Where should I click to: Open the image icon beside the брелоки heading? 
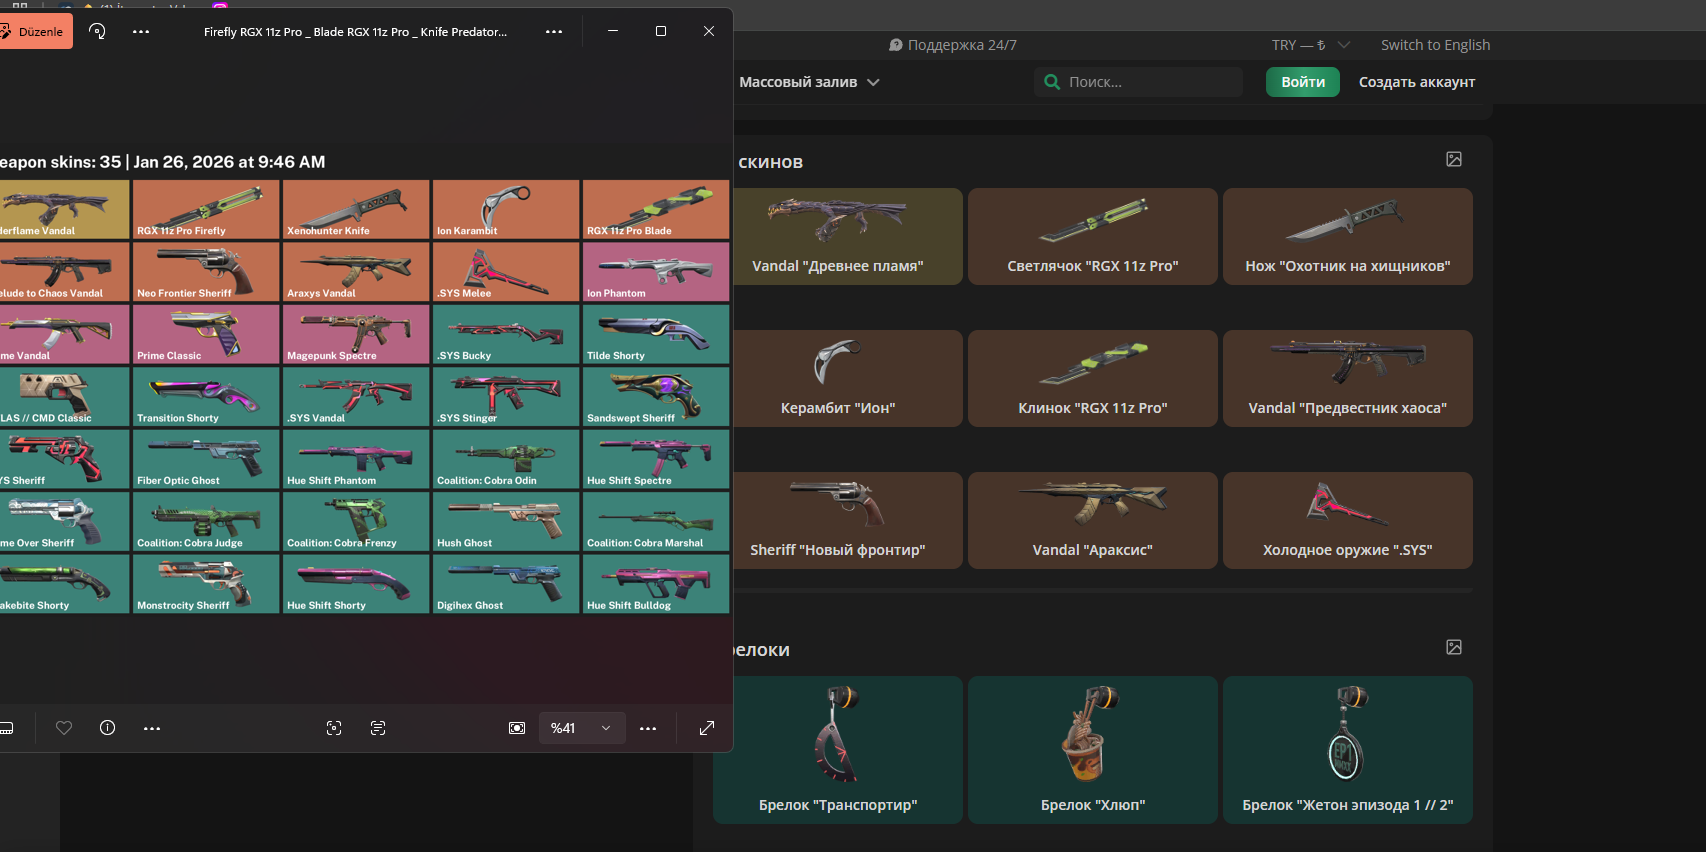tap(1454, 647)
